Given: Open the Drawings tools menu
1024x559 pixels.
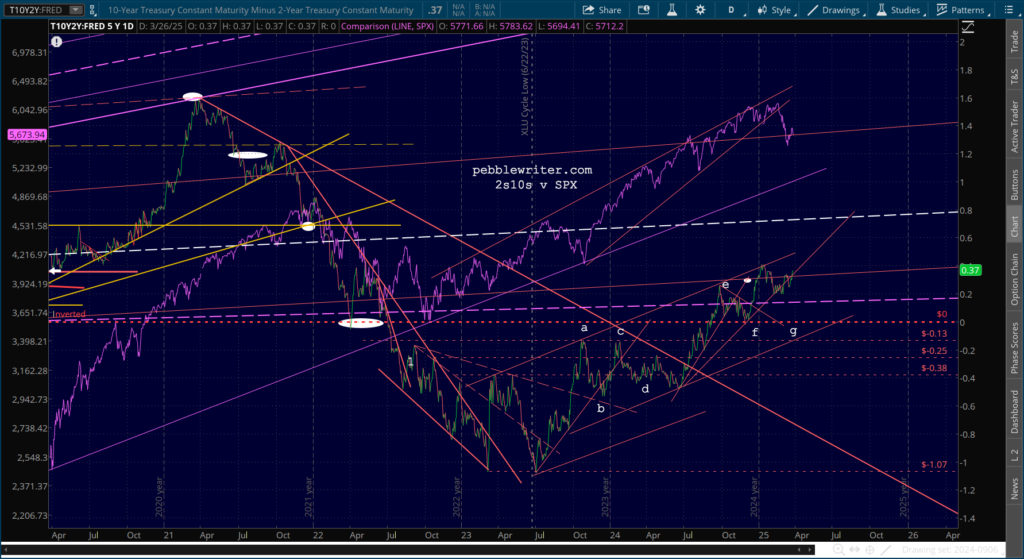Looking at the screenshot, I should click(x=835, y=10).
